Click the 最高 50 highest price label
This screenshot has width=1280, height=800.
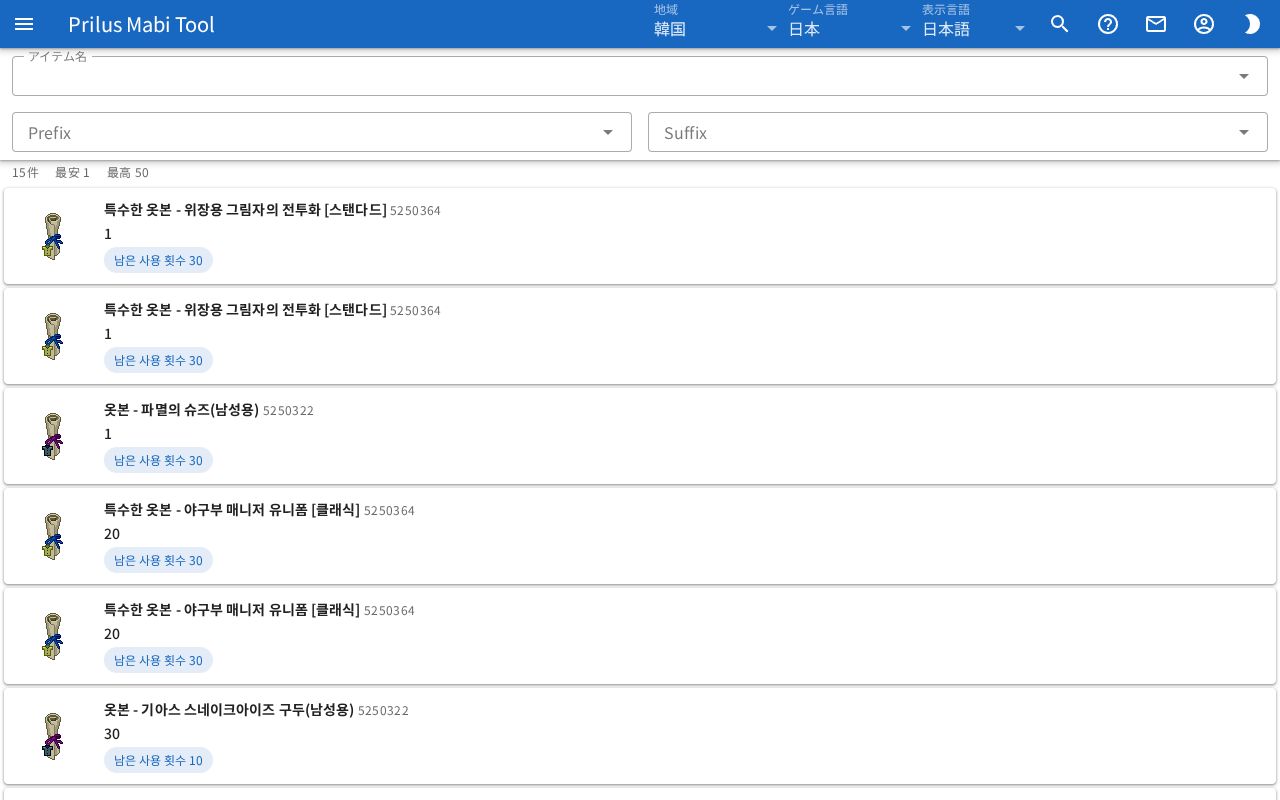click(x=128, y=173)
